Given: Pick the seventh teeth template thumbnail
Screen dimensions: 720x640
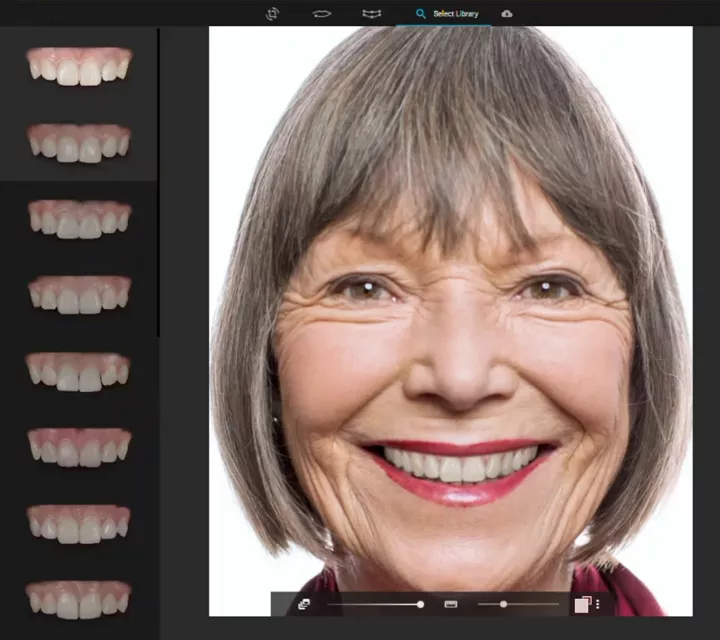Looking at the screenshot, I should pyautogui.click(x=79, y=522).
